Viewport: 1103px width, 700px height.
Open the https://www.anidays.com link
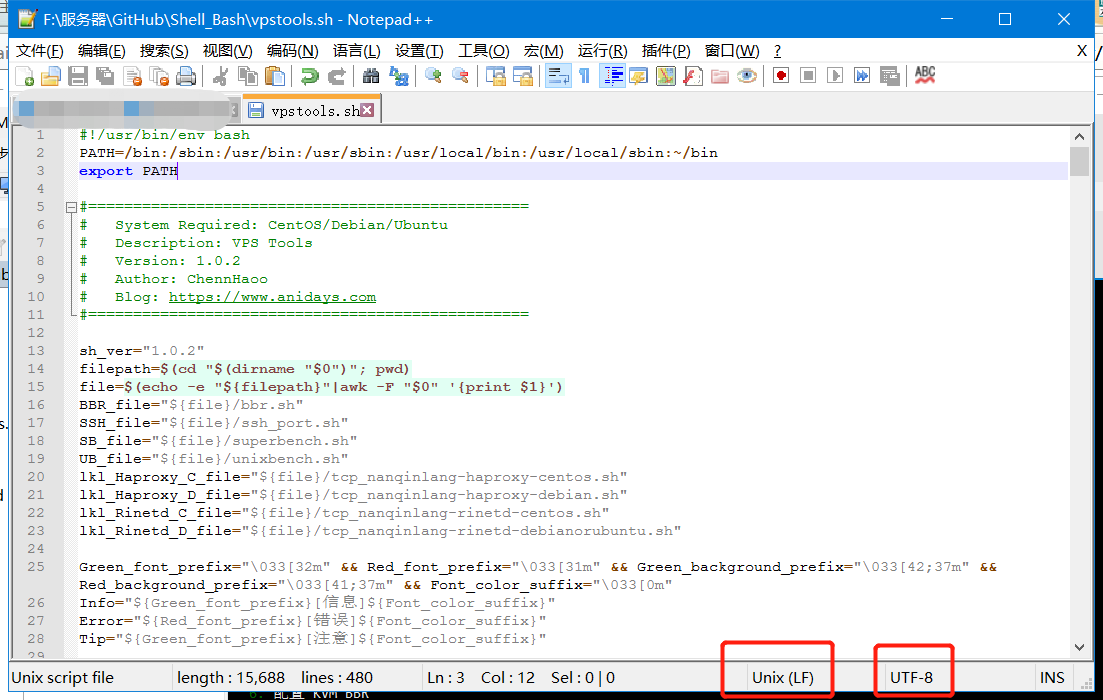[272, 297]
